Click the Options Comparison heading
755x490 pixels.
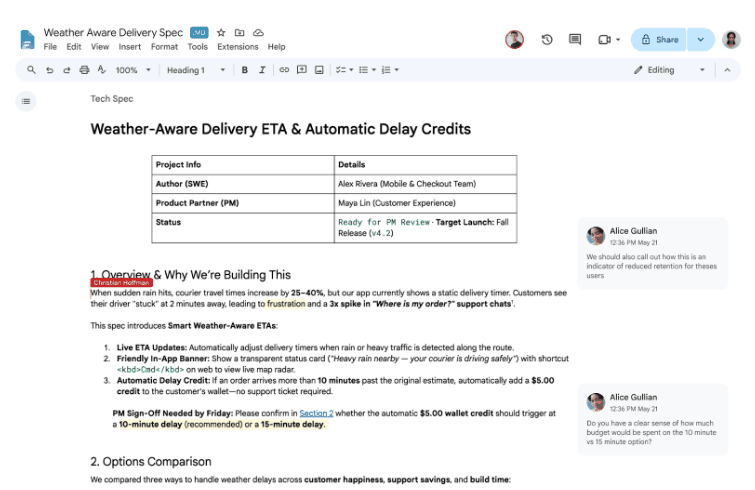coord(151,462)
